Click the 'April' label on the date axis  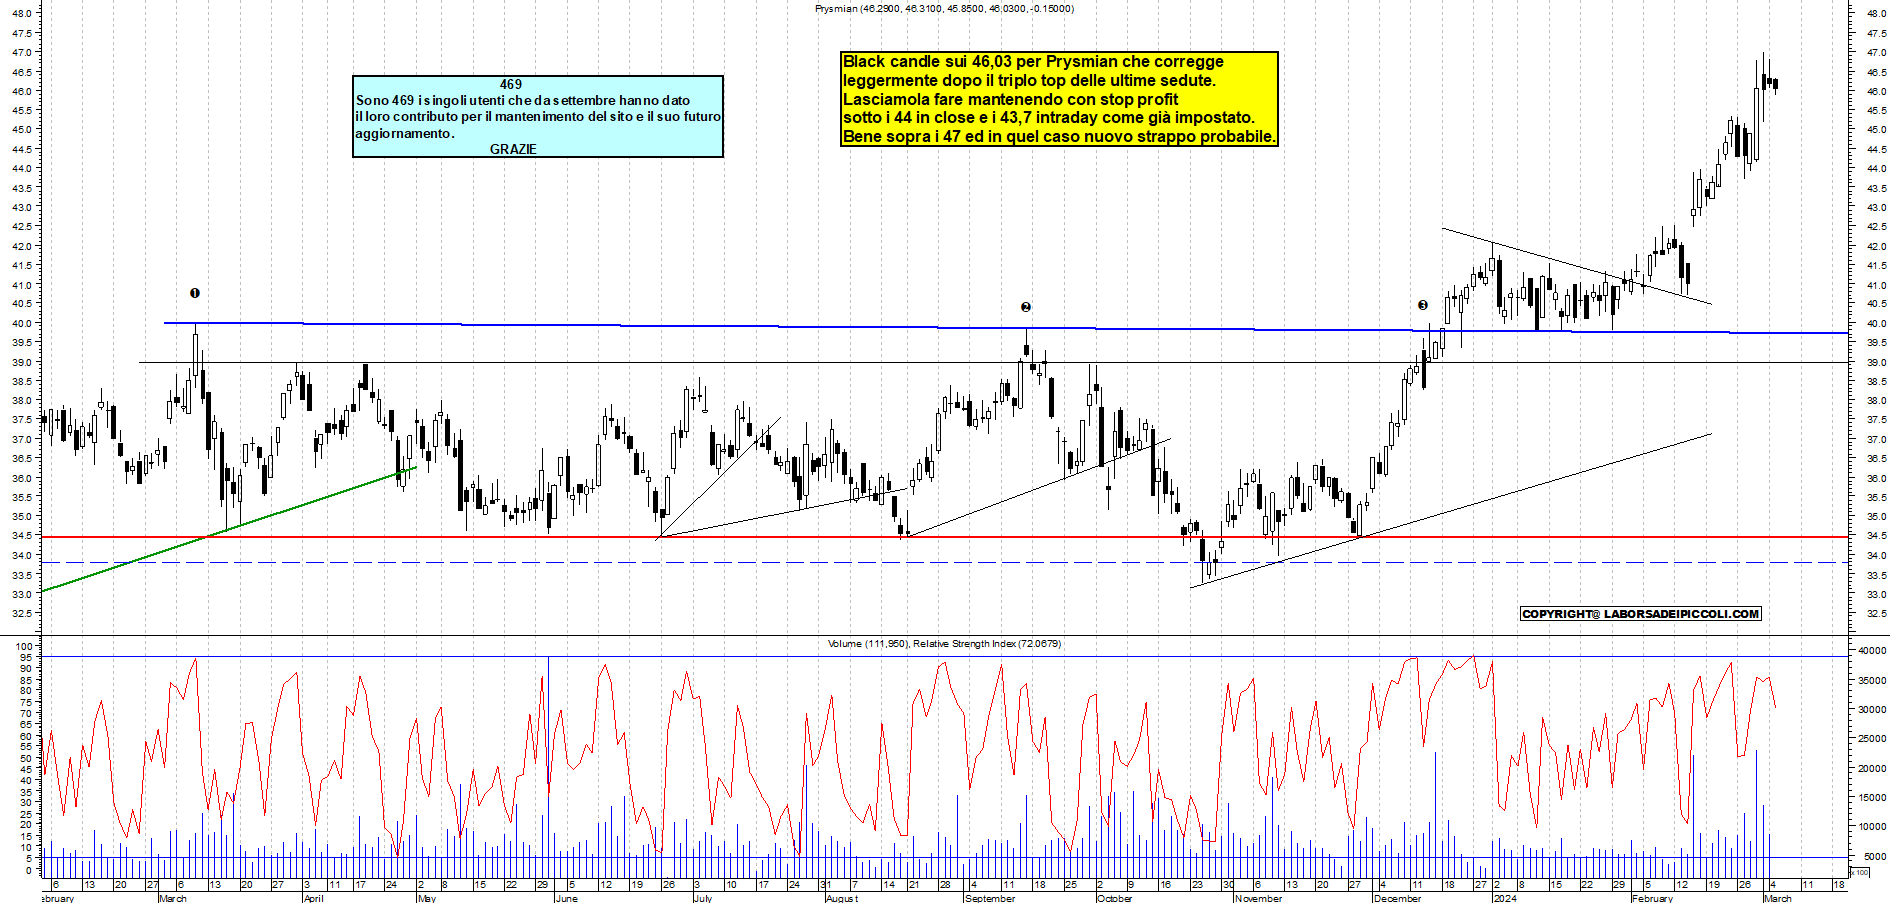click(313, 898)
